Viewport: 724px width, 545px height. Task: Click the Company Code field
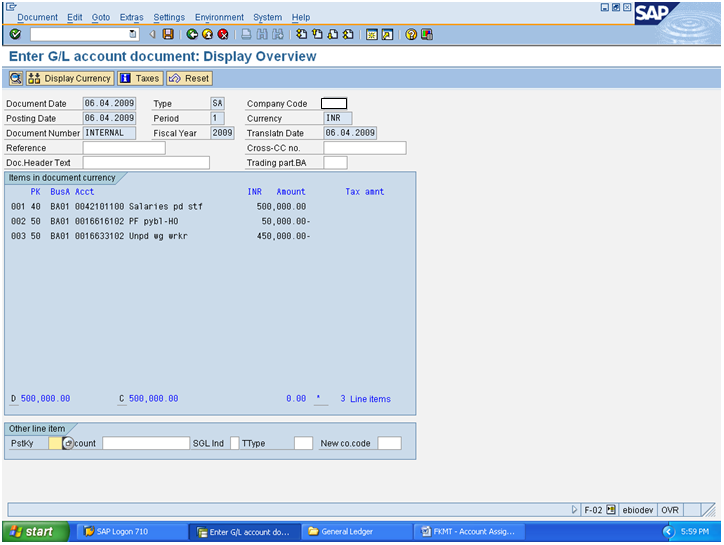click(x=334, y=103)
